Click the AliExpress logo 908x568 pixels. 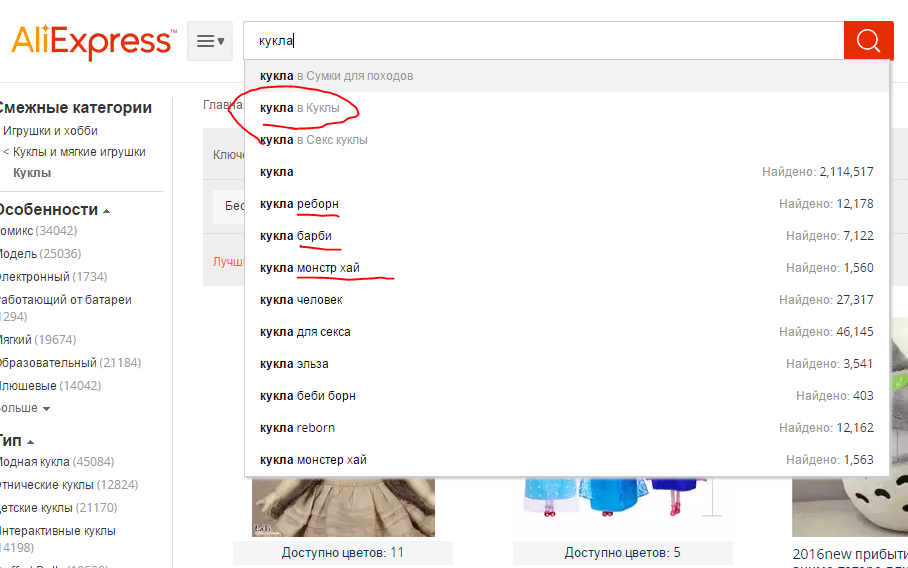tap(94, 41)
